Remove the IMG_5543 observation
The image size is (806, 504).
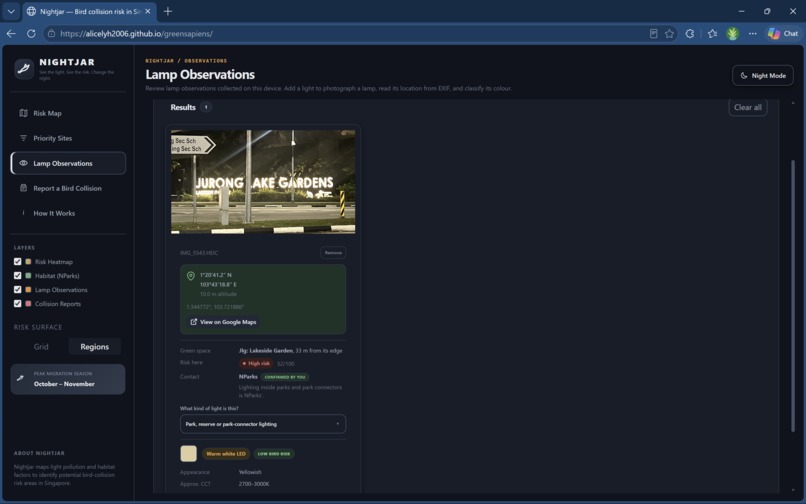coord(333,253)
